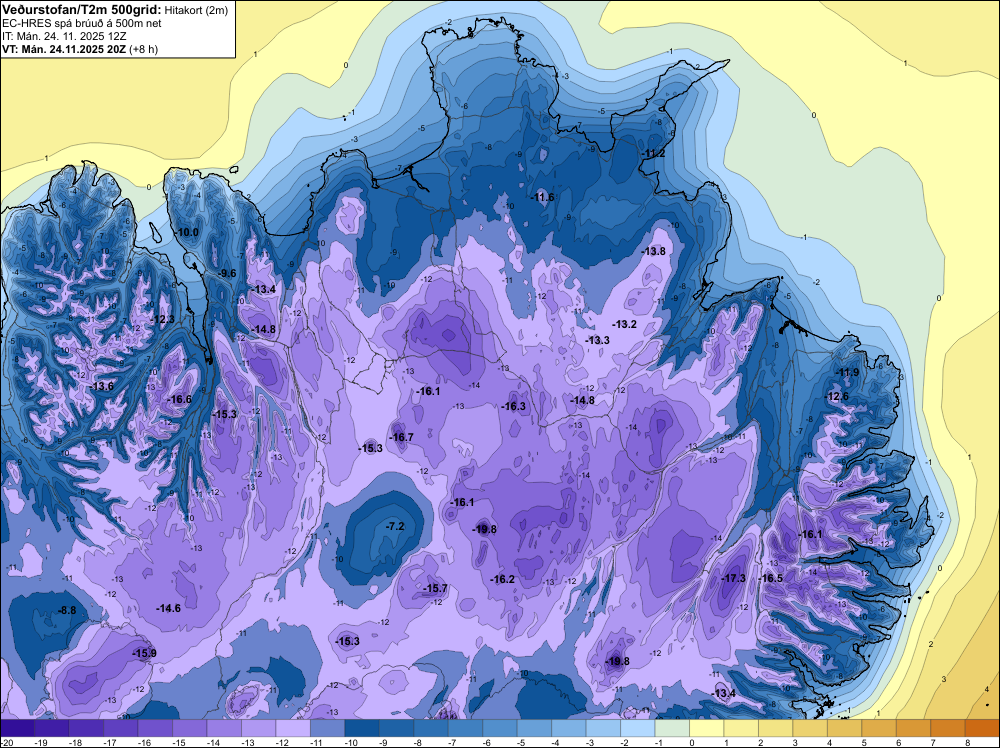This screenshot has width=1000, height=748.
Task: Click the -16.3 temperature value
Action: [514, 406]
